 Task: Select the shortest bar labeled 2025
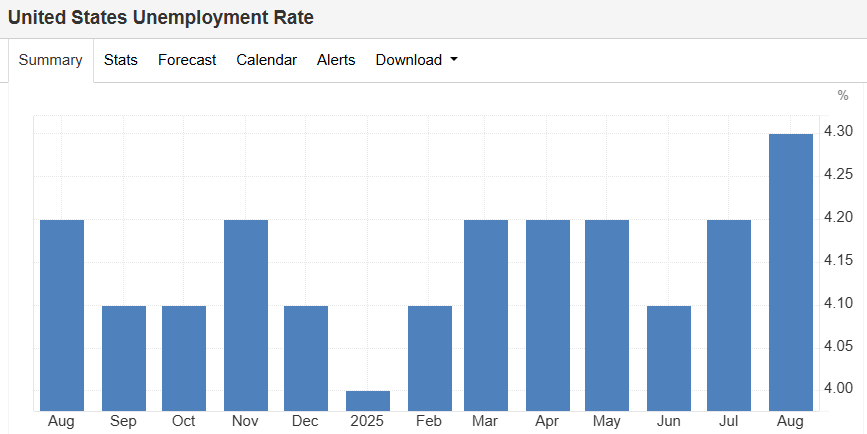(x=368, y=400)
